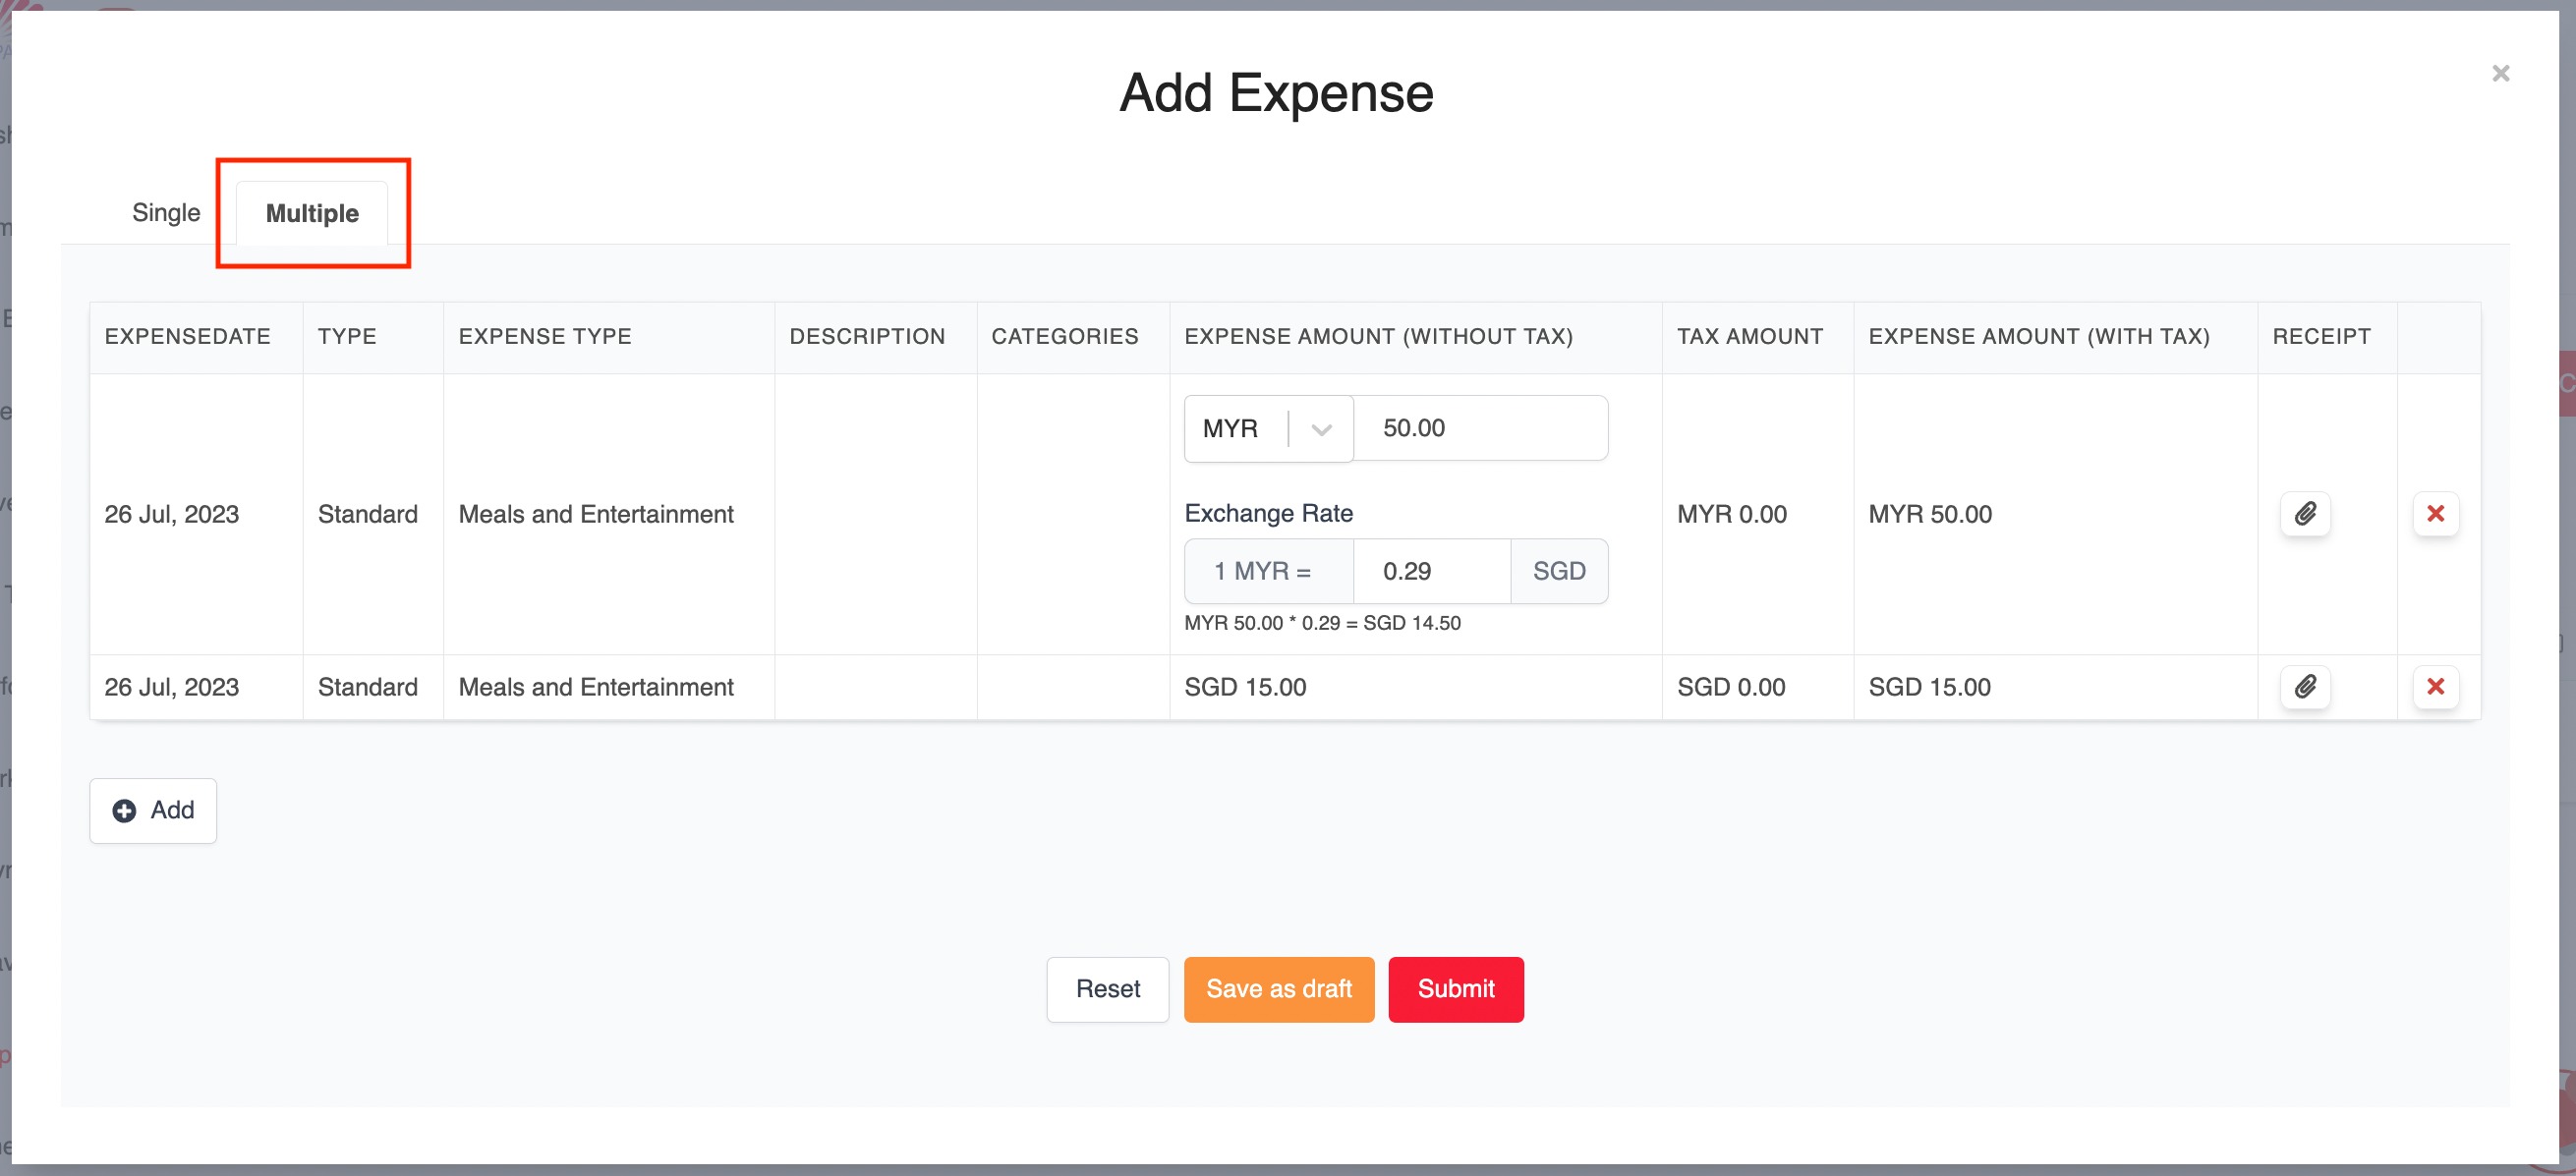Click the SGD 15.00 amount without tax cell
The image size is (2576, 1176).
click(1245, 687)
